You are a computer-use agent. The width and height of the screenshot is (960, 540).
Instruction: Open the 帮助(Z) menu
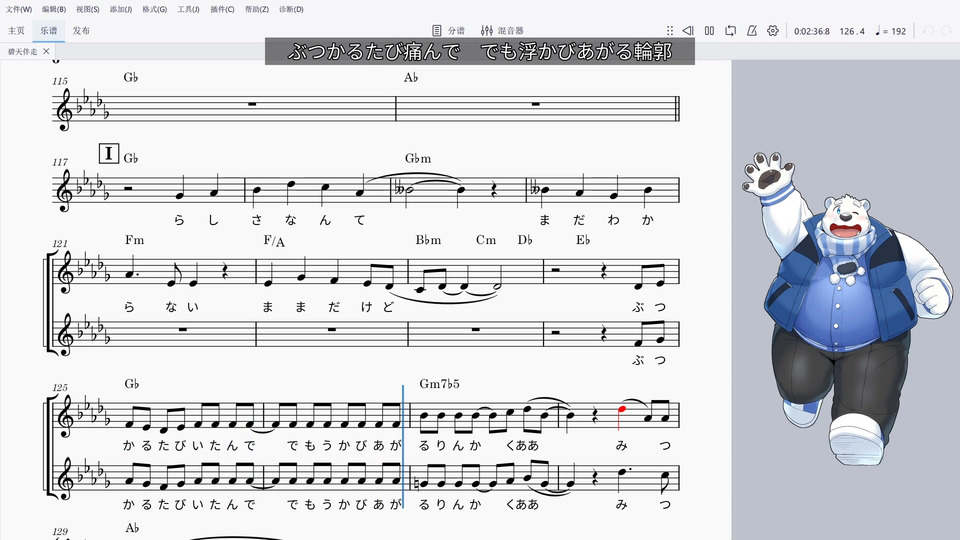pyautogui.click(x=257, y=9)
